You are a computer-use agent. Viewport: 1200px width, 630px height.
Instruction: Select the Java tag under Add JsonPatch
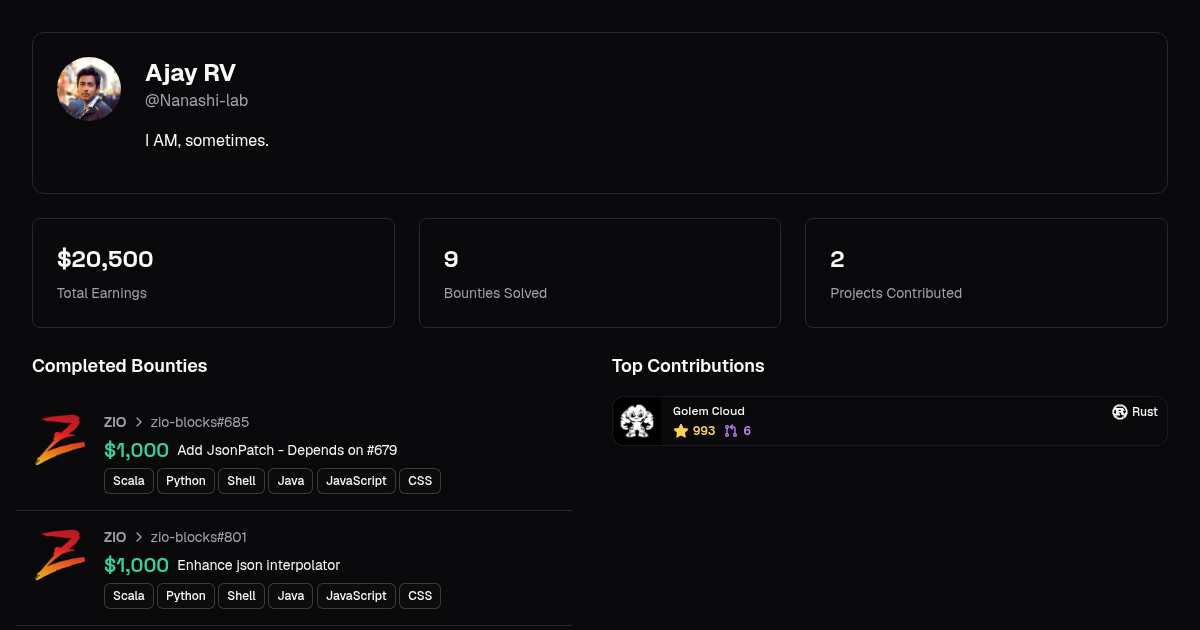[x=291, y=481]
